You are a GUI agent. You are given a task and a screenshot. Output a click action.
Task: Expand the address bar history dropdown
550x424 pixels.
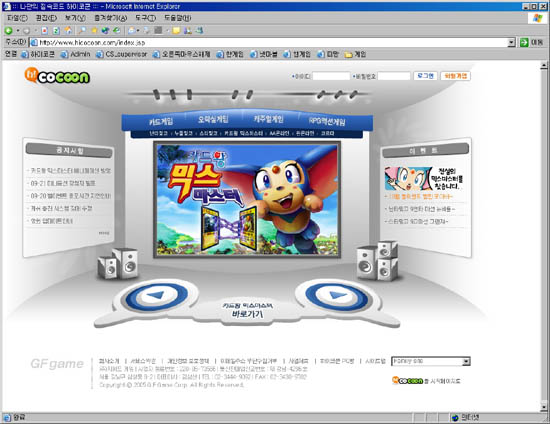[x=511, y=42]
